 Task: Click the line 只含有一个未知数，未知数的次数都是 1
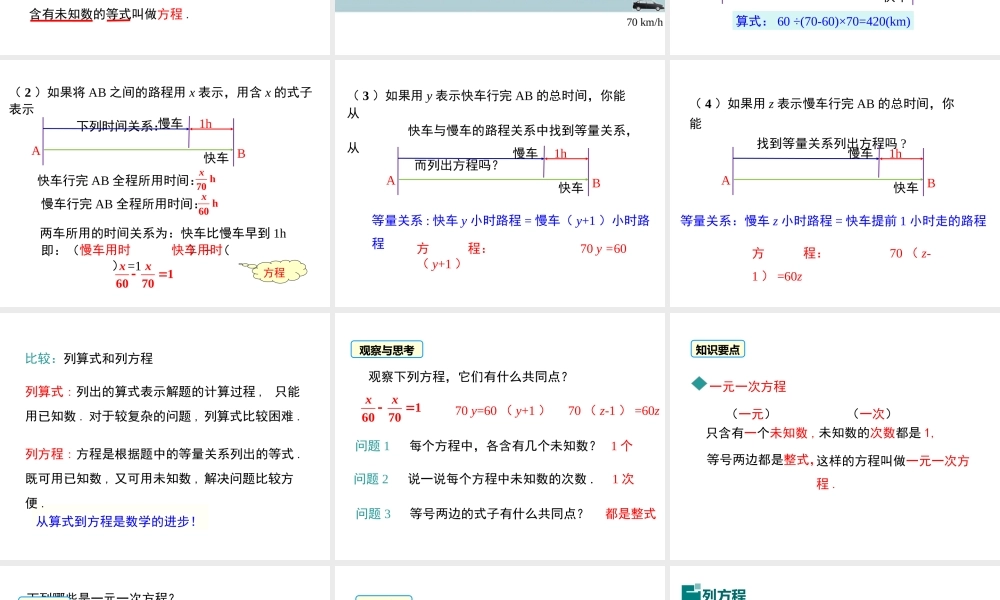(820, 433)
